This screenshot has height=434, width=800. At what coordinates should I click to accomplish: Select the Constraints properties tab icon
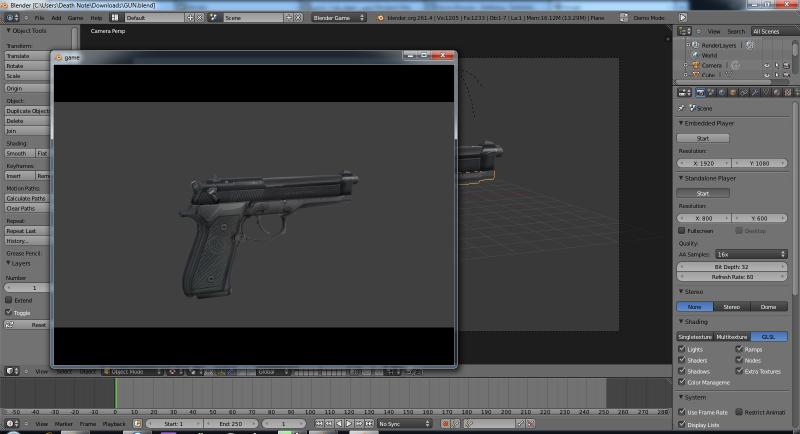(x=744, y=92)
